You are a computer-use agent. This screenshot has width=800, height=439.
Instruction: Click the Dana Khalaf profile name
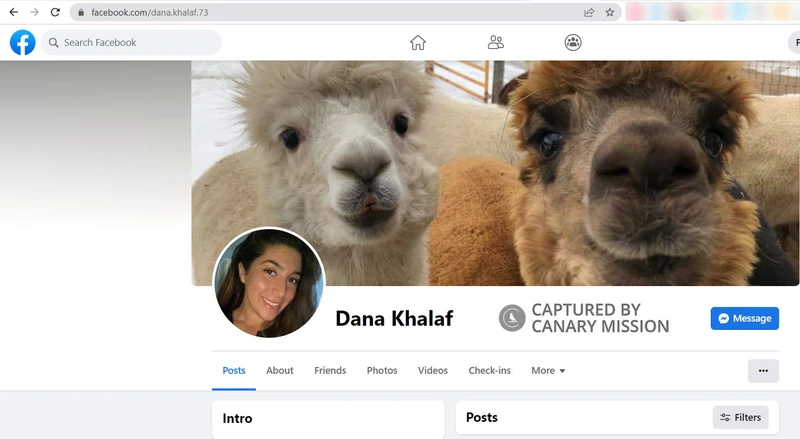[394, 319]
